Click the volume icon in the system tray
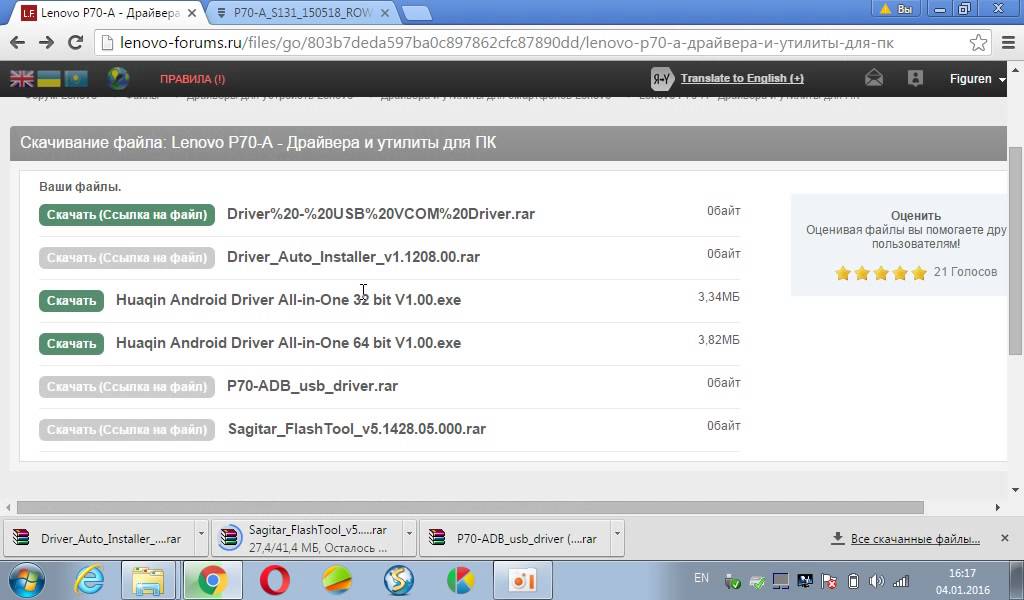 point(876,580)
